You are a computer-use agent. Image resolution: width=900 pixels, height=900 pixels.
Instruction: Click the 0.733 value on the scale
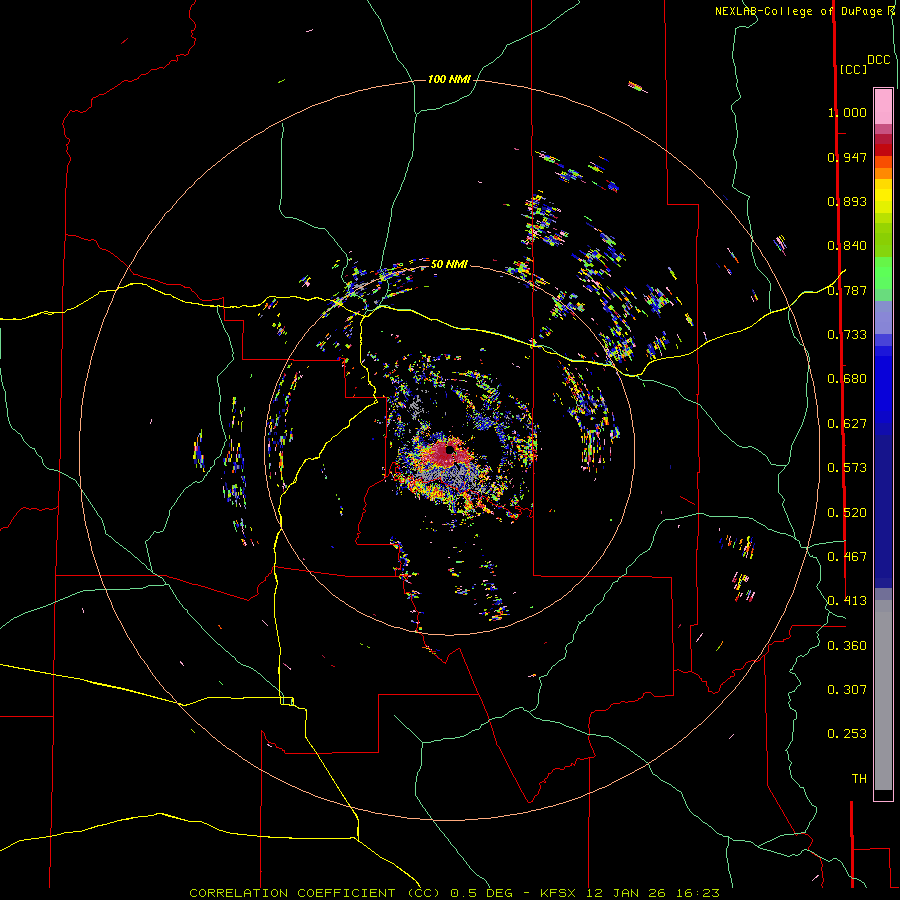(x=847, y=335)
